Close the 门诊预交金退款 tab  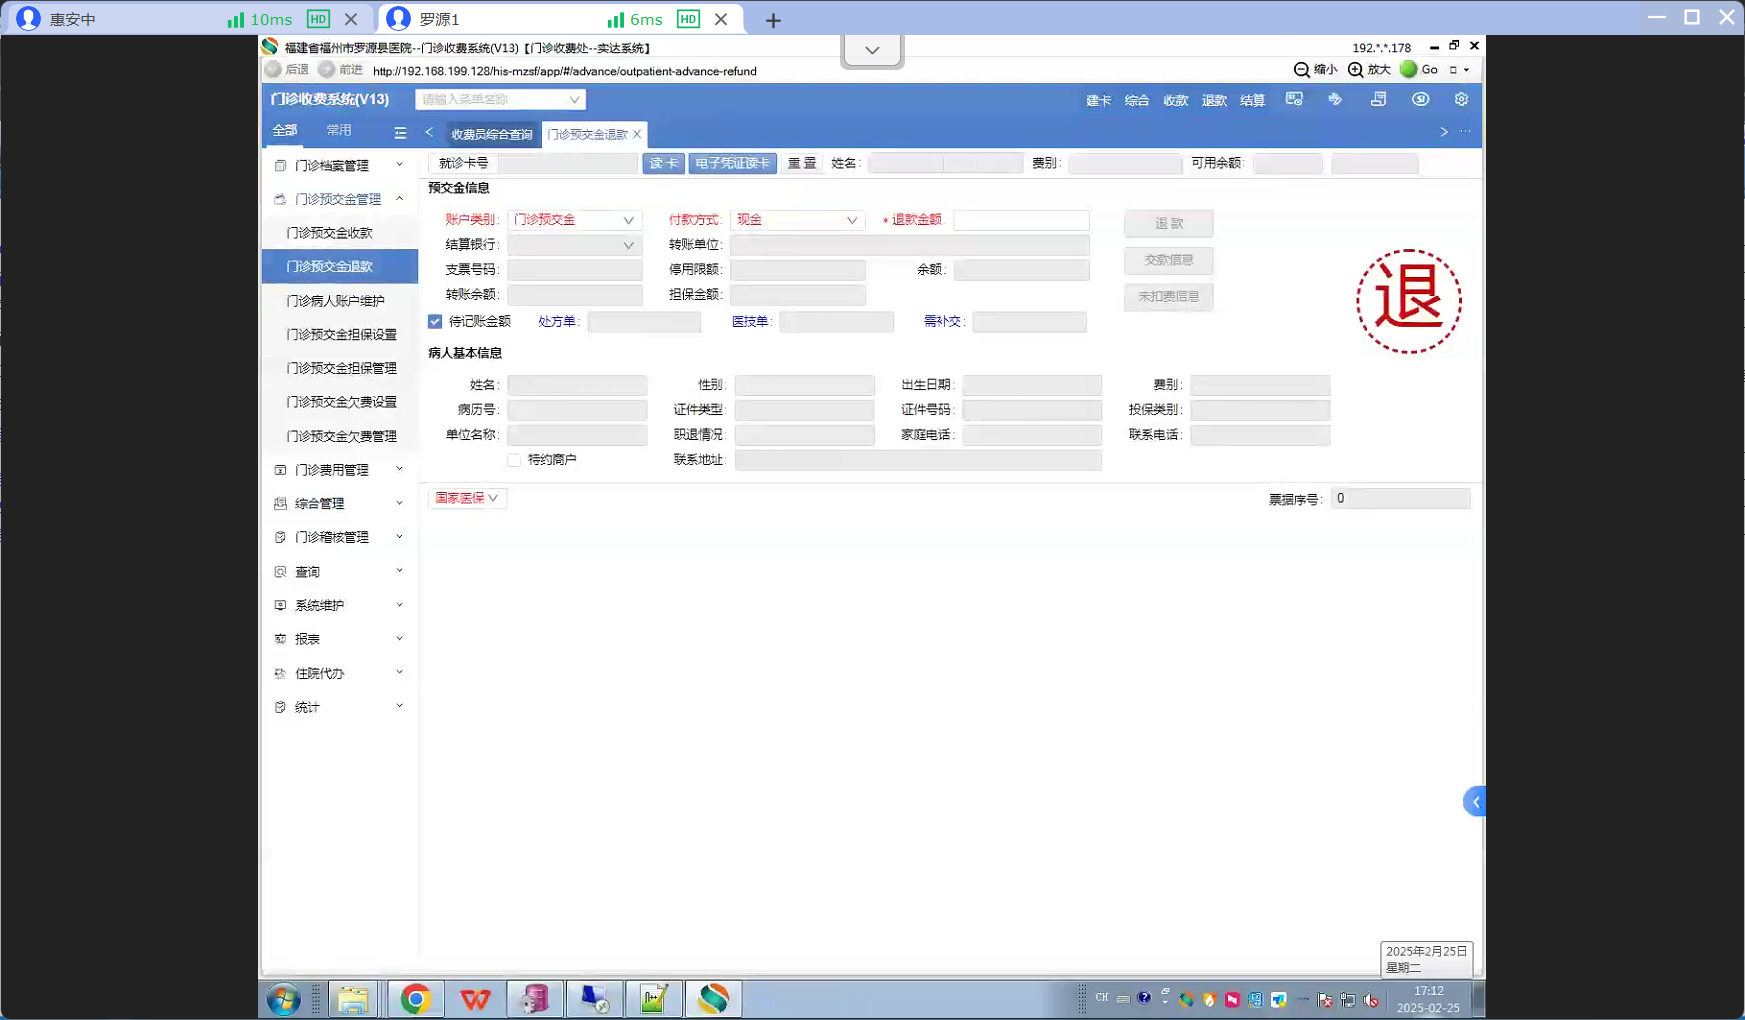tap(637, 134)
